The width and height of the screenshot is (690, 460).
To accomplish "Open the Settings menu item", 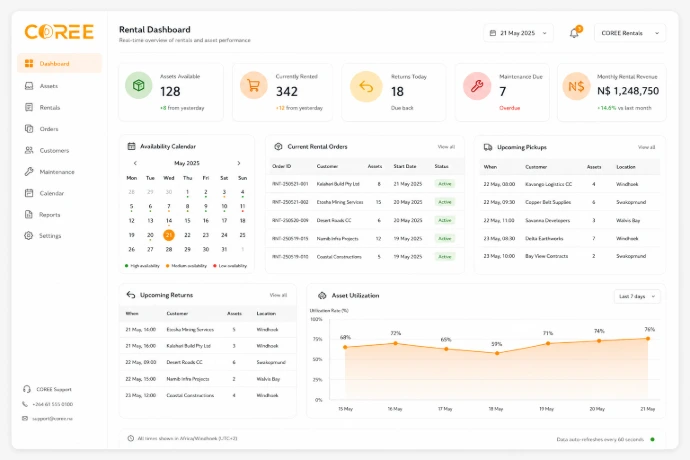I will [59, 236].
